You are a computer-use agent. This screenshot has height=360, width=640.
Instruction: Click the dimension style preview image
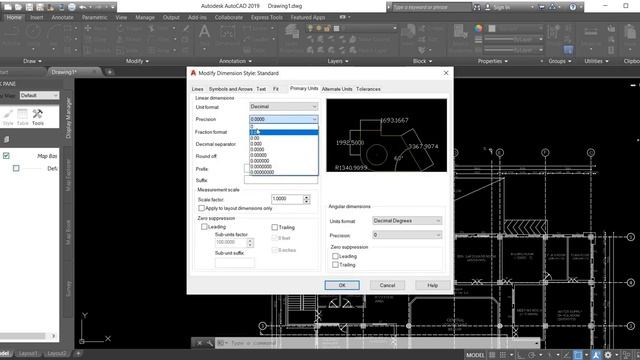pyautogui.click(x=387, y=135)
